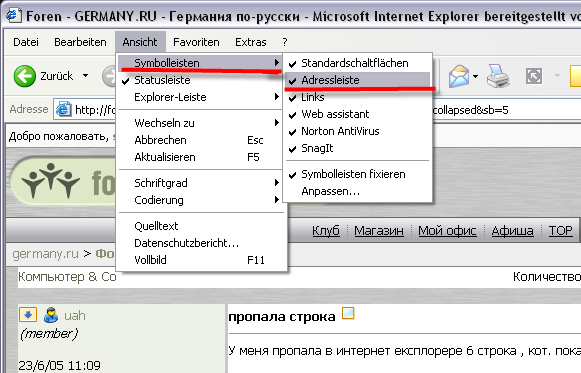
Task: Click the Print printer toolbar icon
Action: pos(498,76)
